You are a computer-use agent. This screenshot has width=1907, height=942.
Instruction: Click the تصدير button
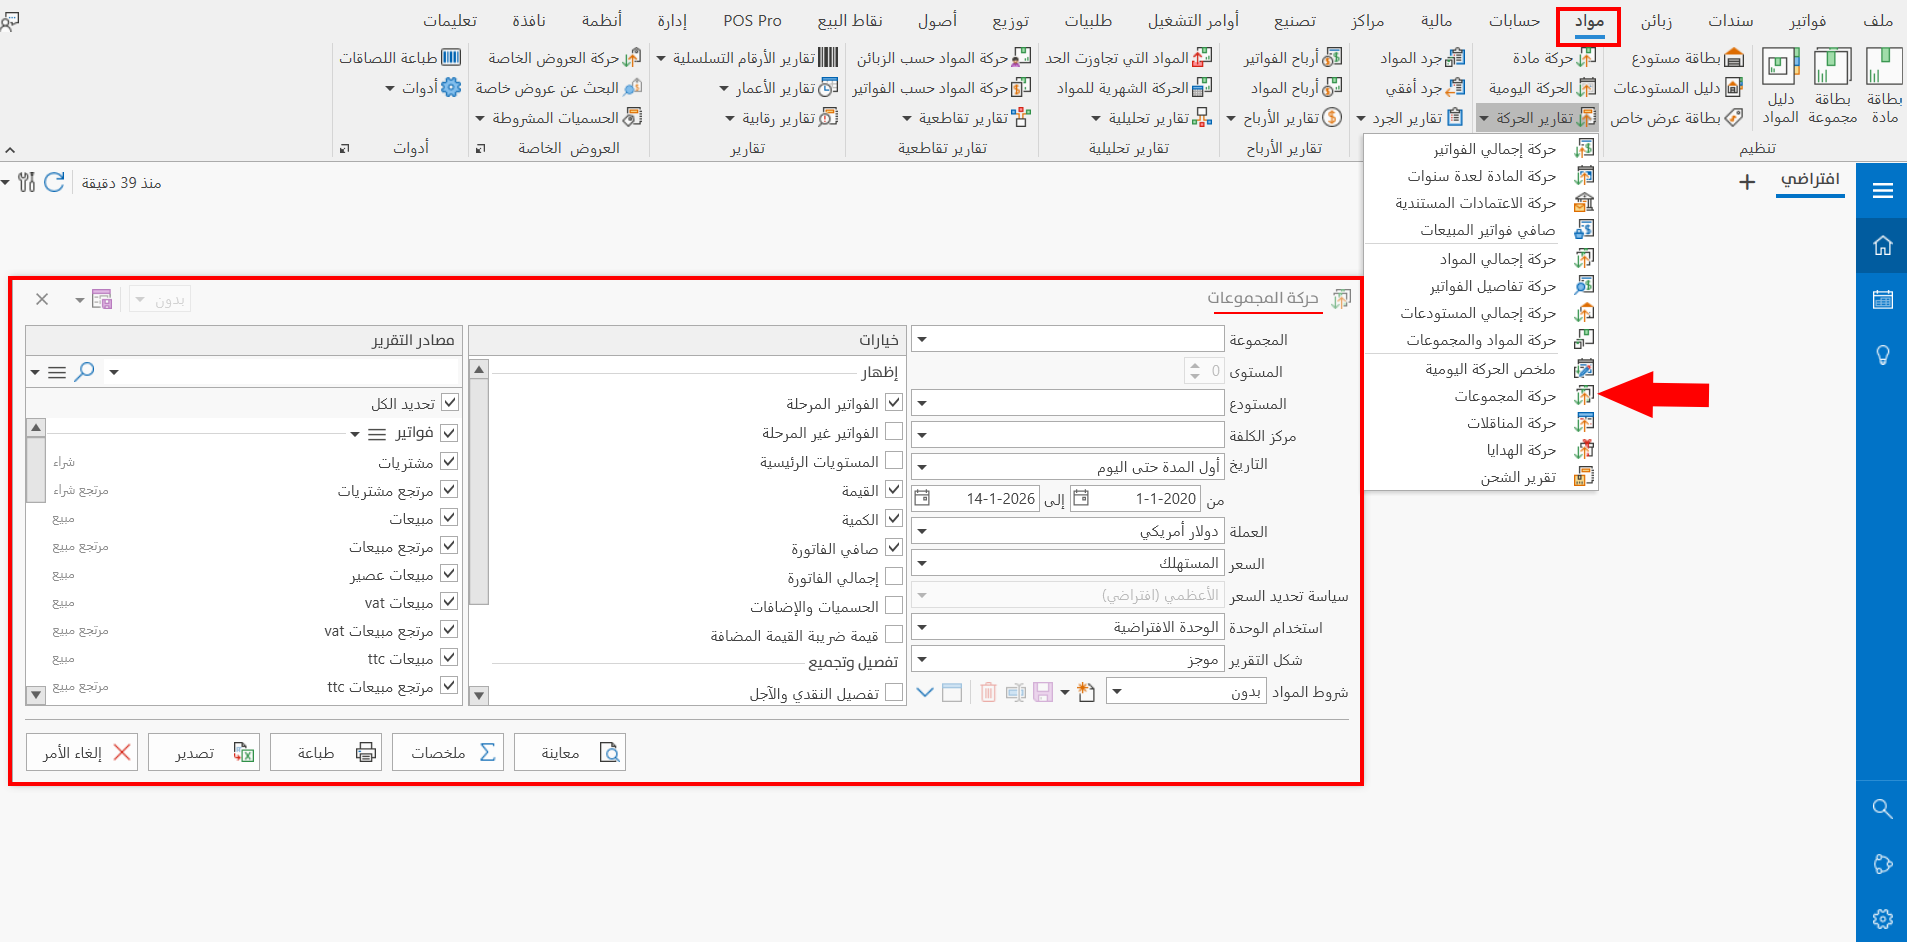(204, 751)
